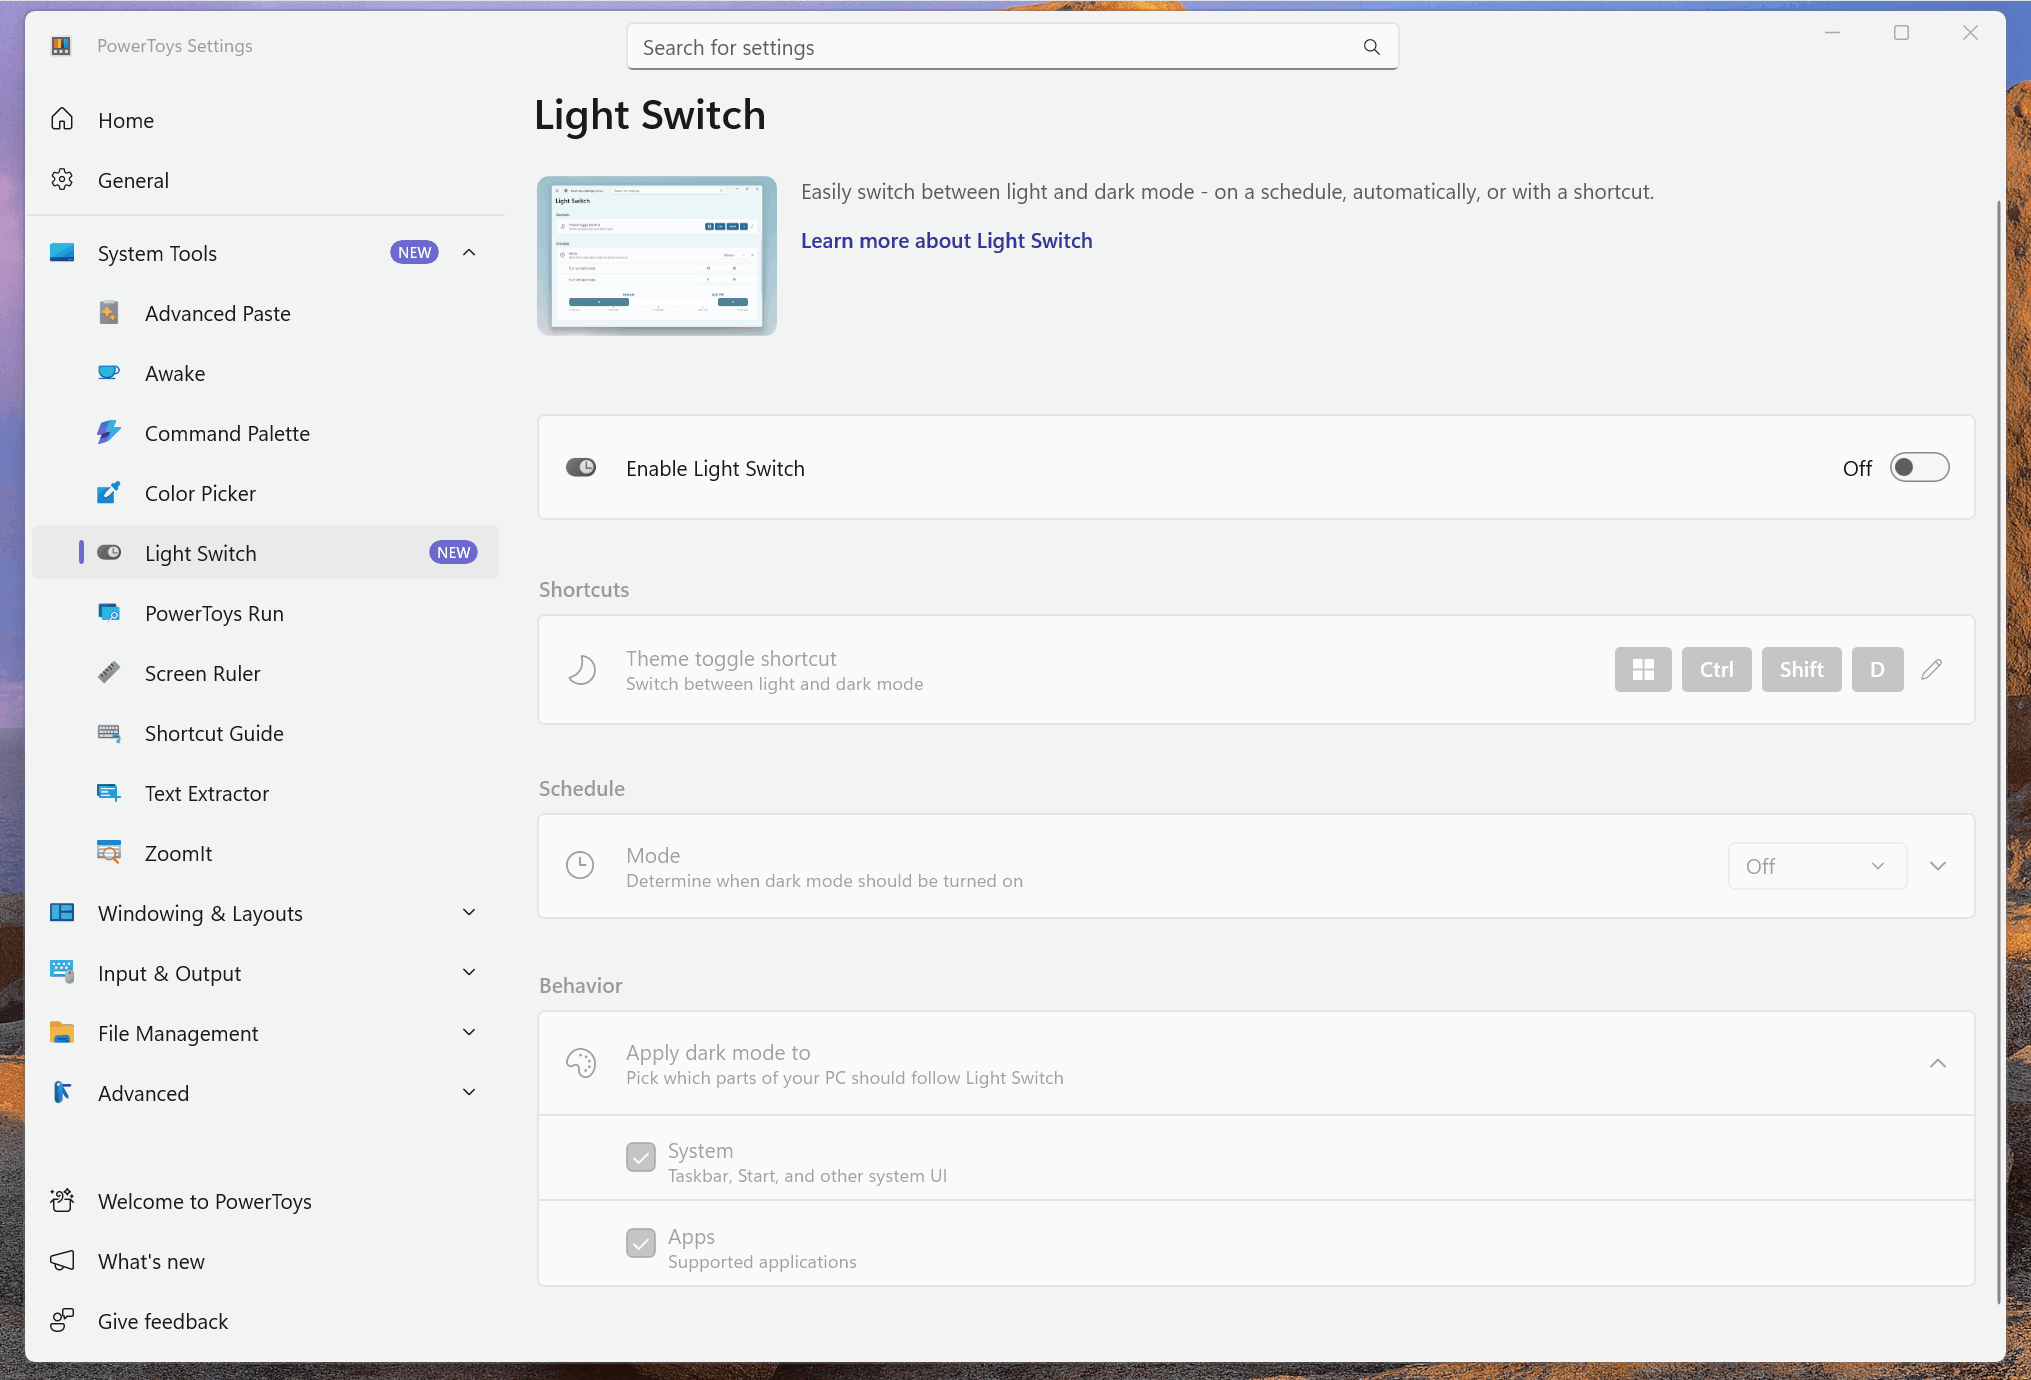Switch to the Shortcut Guide page
Image resolution: width=2031 pixels, height=1380 pixels.
tap(213, 732)
